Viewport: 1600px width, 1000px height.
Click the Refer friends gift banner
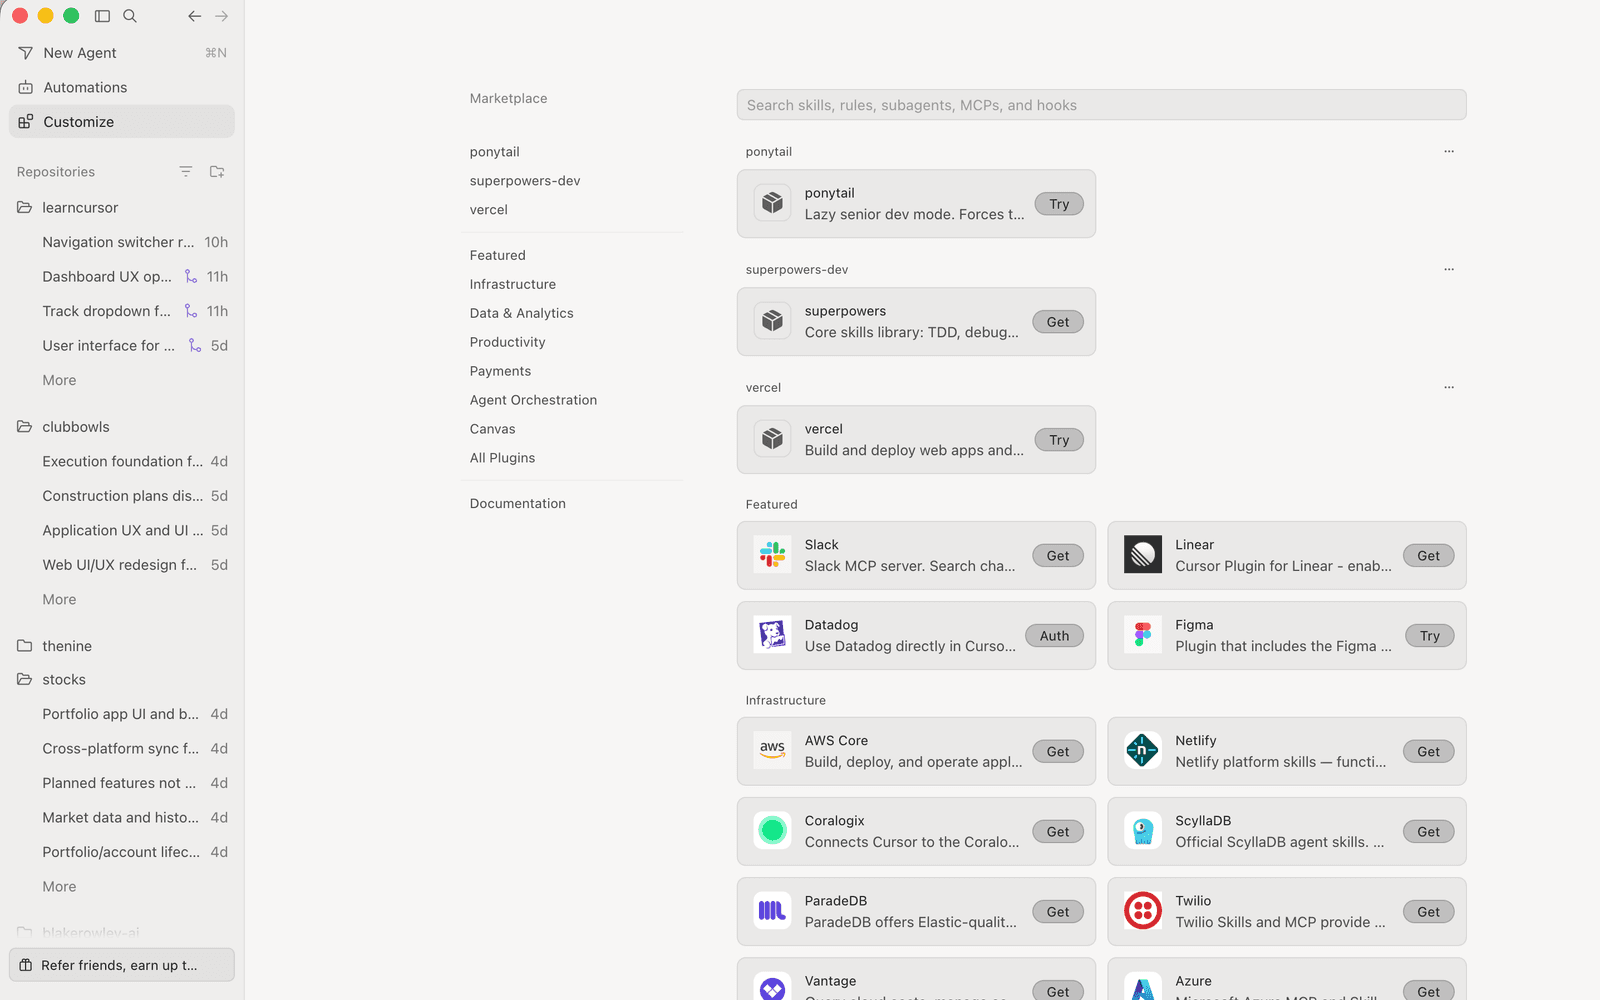[122, 965]
